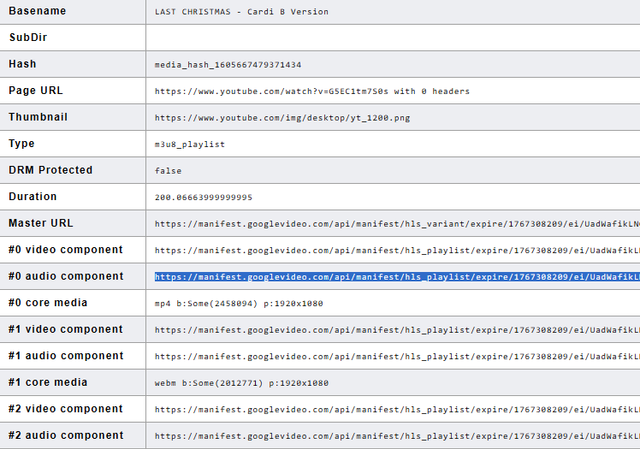
Task: Click the SubDir row label
Action: (x=28, y=38)
